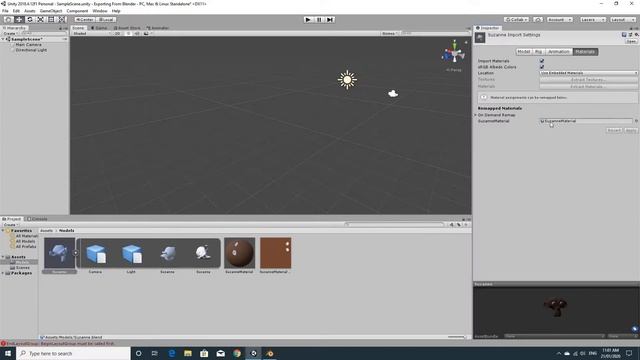Open the Inspector gear settings menu

(x=636, y=35)
